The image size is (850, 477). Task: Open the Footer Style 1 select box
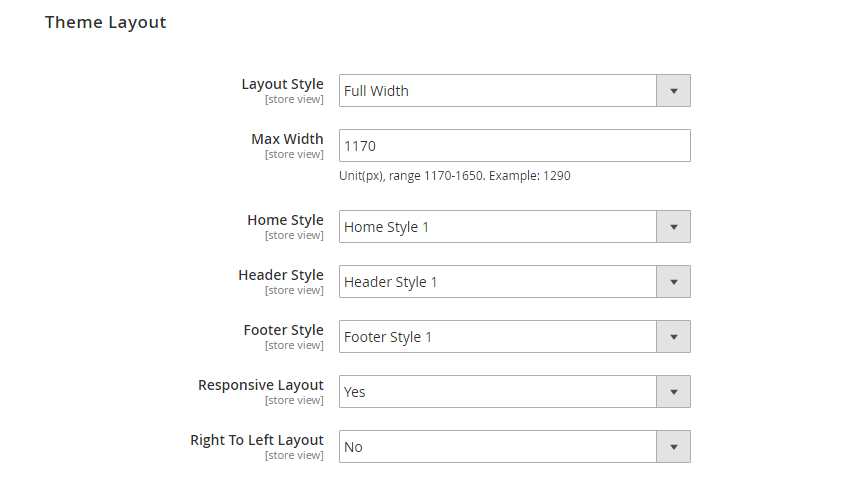point(497,337)
